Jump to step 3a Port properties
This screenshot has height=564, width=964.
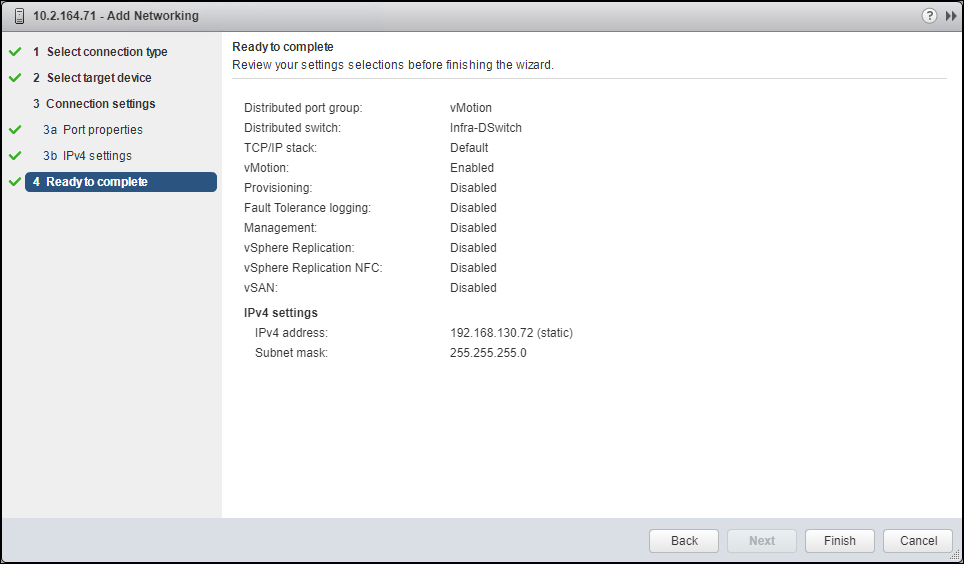tap(102, 130)
